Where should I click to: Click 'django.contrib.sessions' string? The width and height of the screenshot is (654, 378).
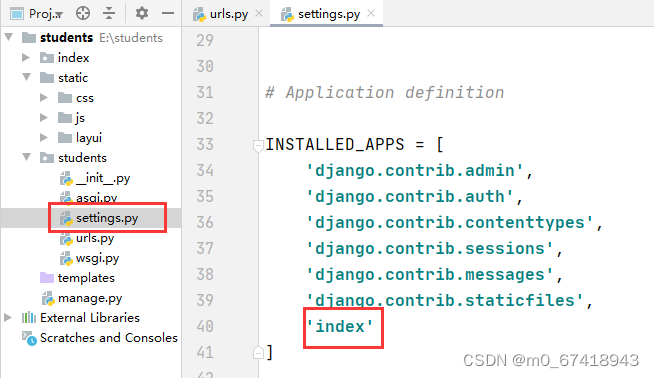tap(430, 249)
